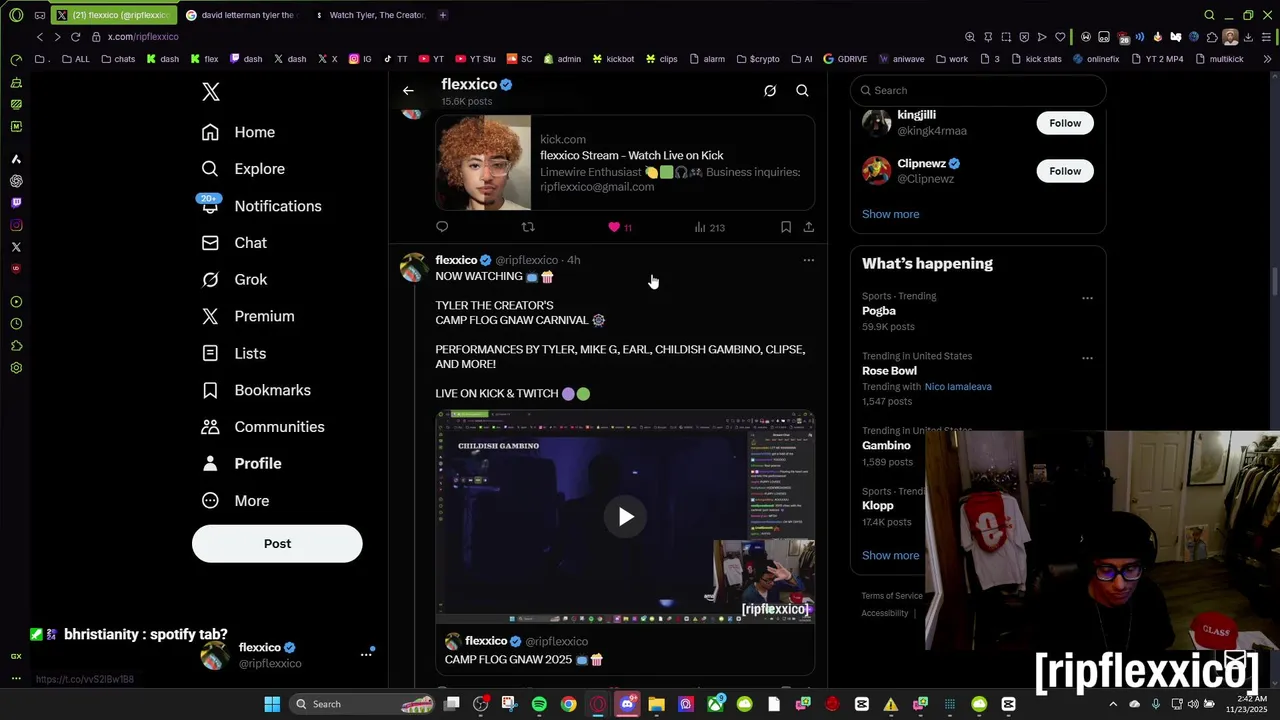1280x720 pixels.
Task: Open the $crypto bookmarks folder
Action: click(x=757, y=59)
